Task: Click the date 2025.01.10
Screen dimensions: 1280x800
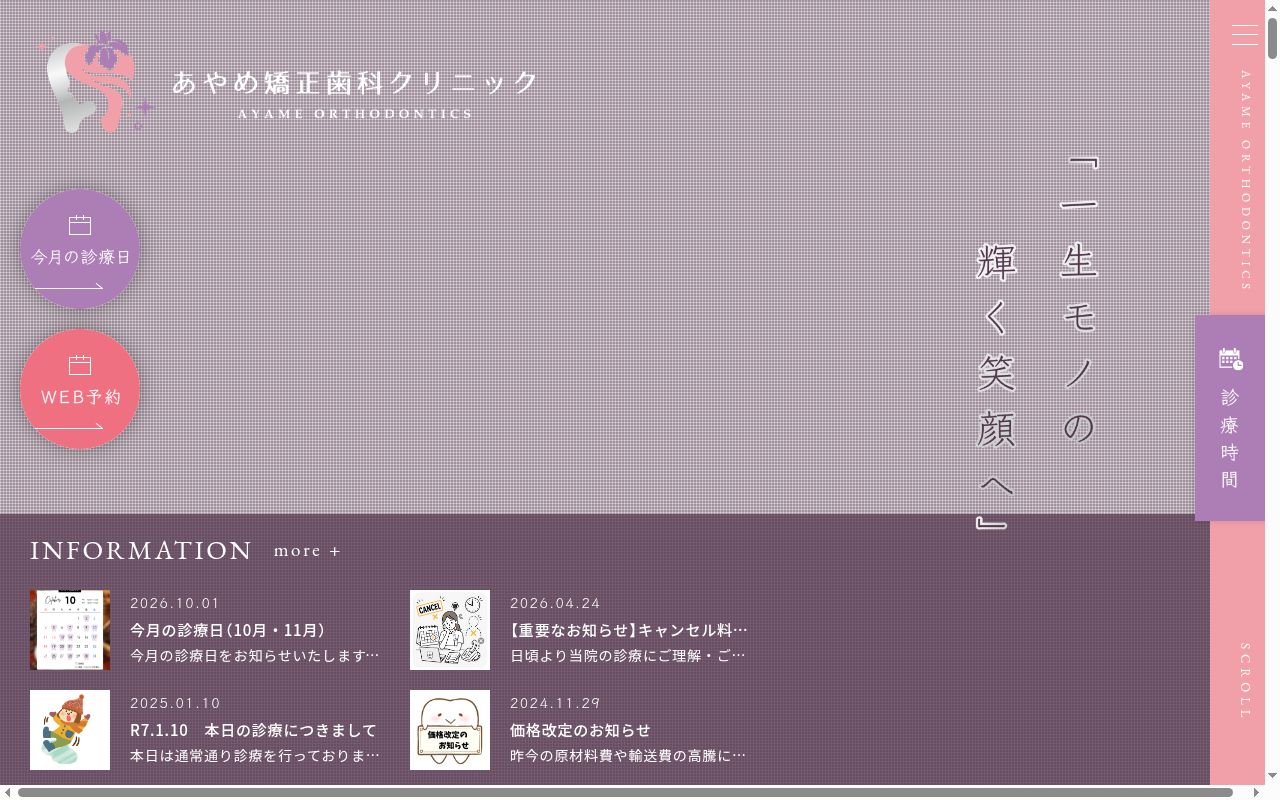Action: coord(175,703)
